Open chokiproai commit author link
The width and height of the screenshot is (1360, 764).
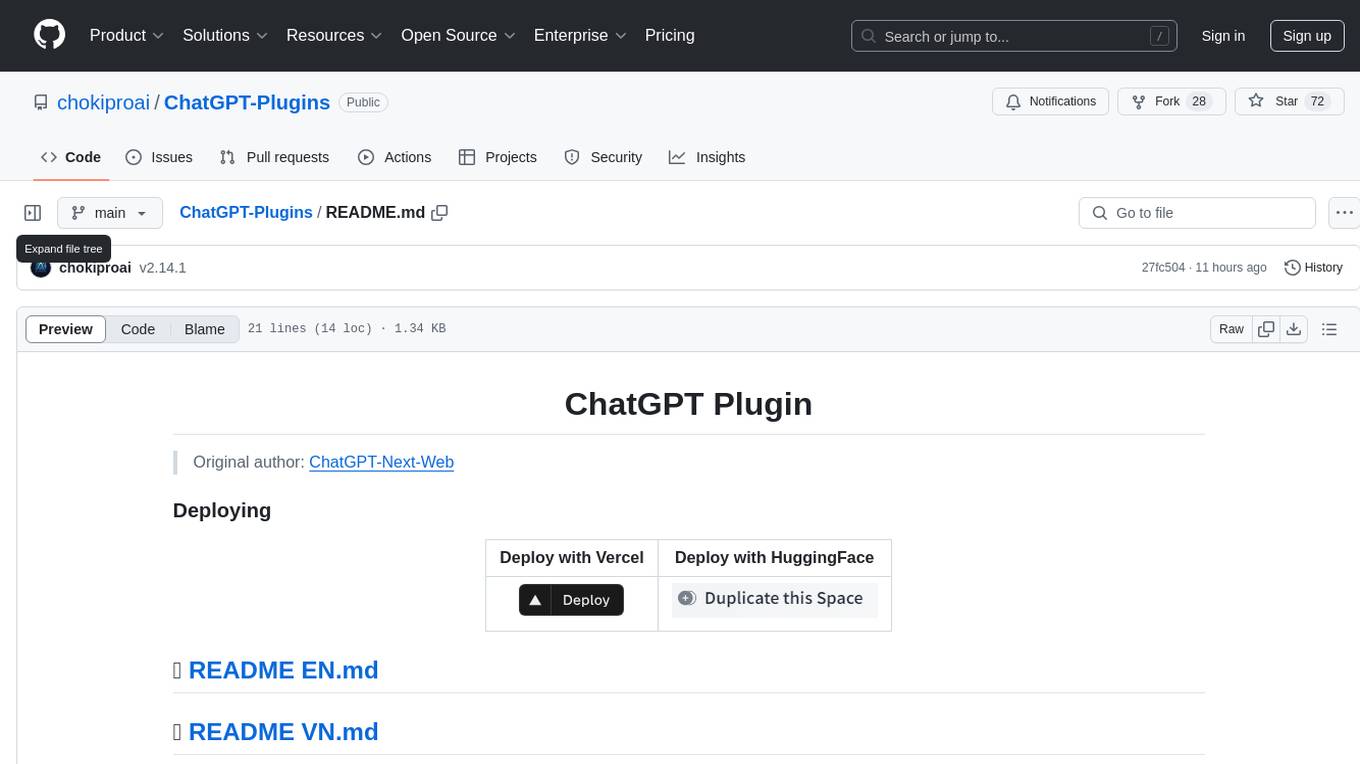click(x=95, y=268)
